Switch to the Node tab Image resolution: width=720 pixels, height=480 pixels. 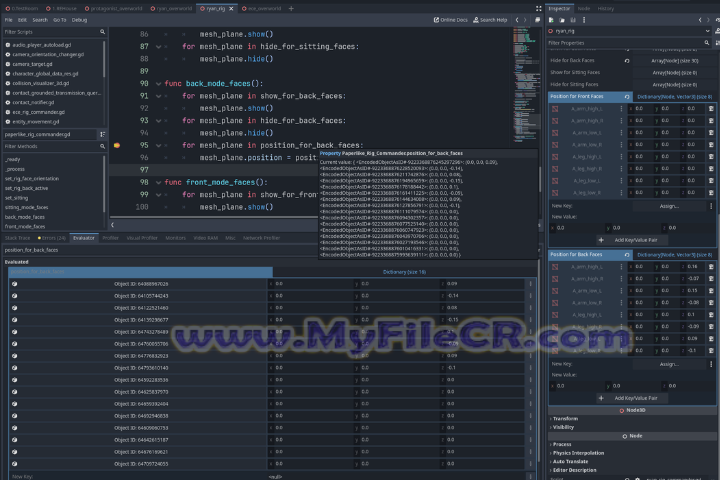click(x=584, y=8)
